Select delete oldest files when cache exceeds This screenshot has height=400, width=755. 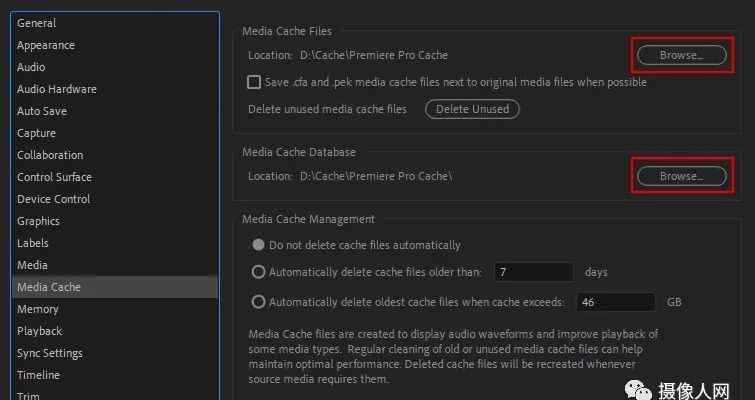(259, 302)
